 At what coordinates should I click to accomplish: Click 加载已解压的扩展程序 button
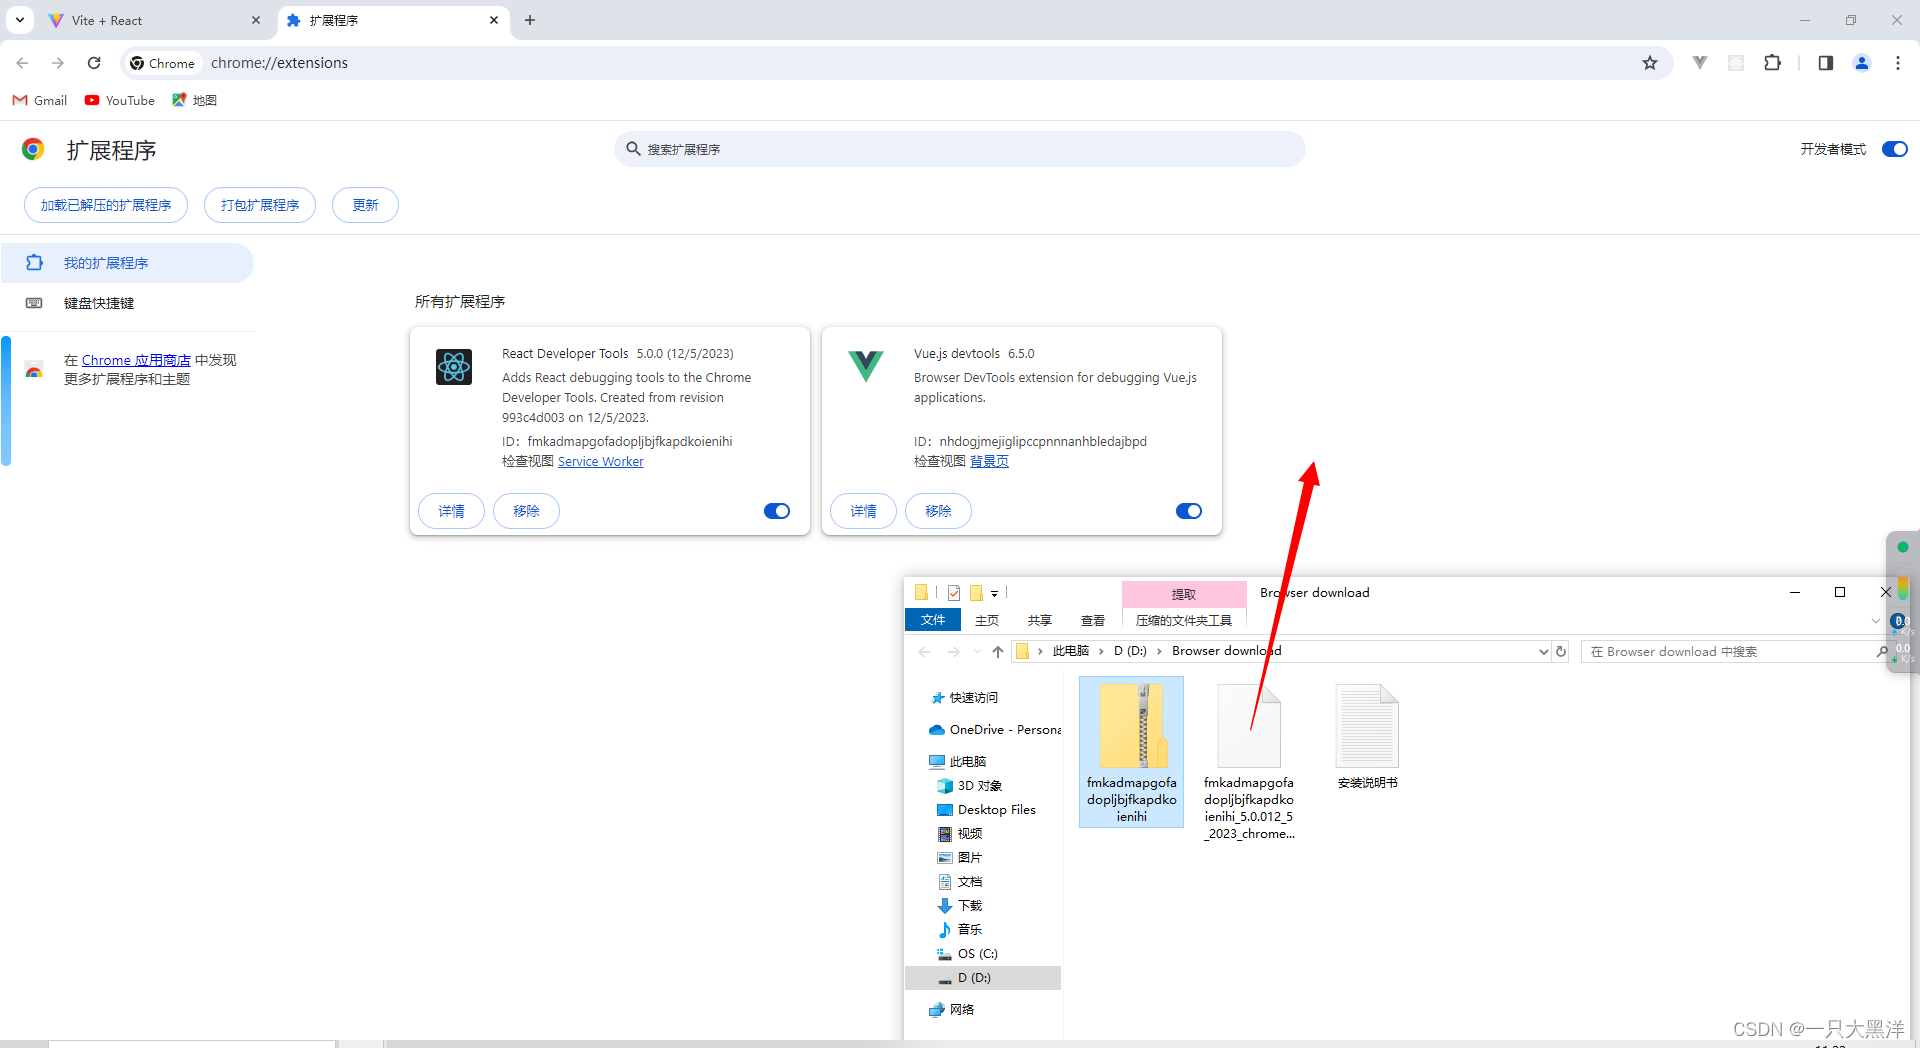click(x=106, y=205)
